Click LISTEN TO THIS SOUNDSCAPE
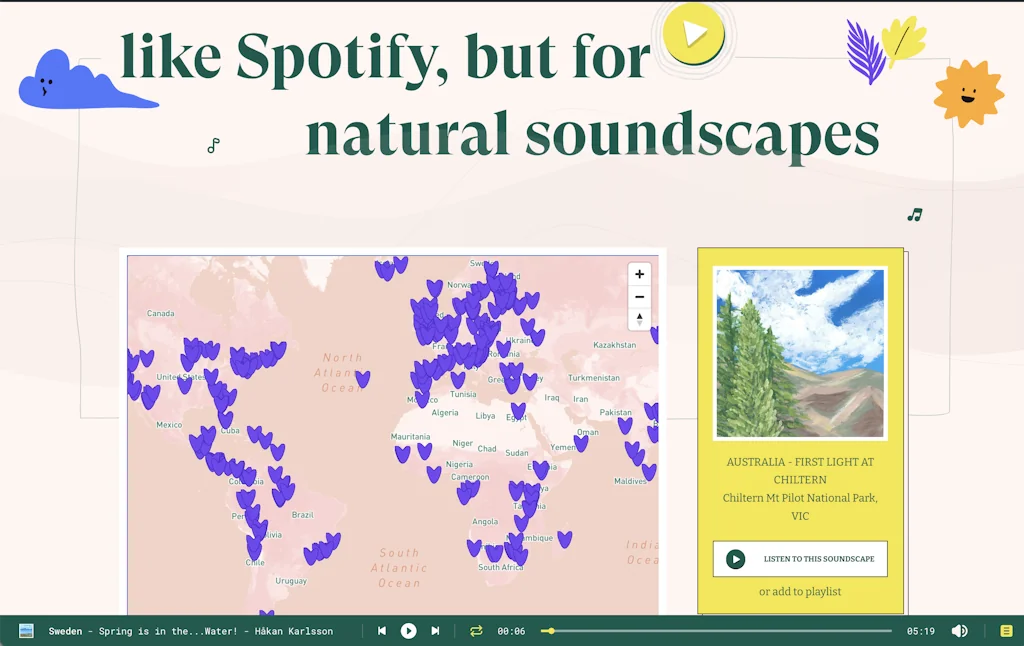The width and height of the screenshot is (1024, 646). pos(800,559)
